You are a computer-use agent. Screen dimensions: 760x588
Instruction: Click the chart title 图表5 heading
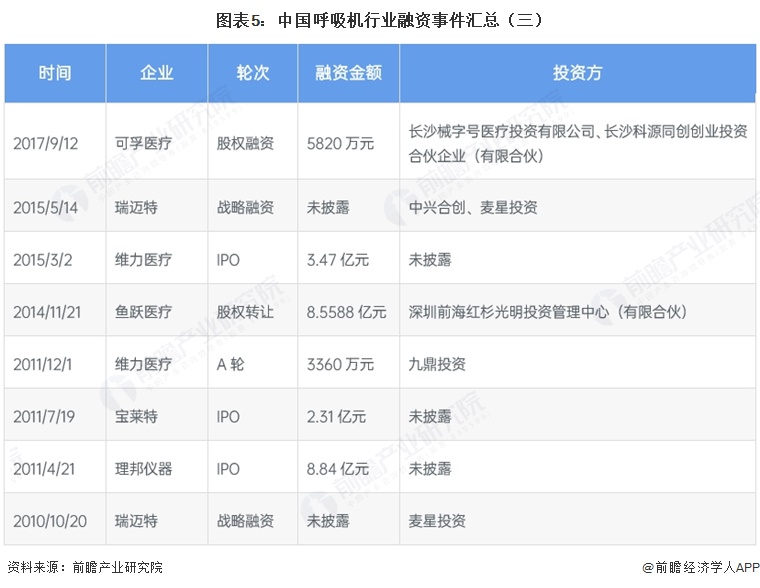point(380,20)
